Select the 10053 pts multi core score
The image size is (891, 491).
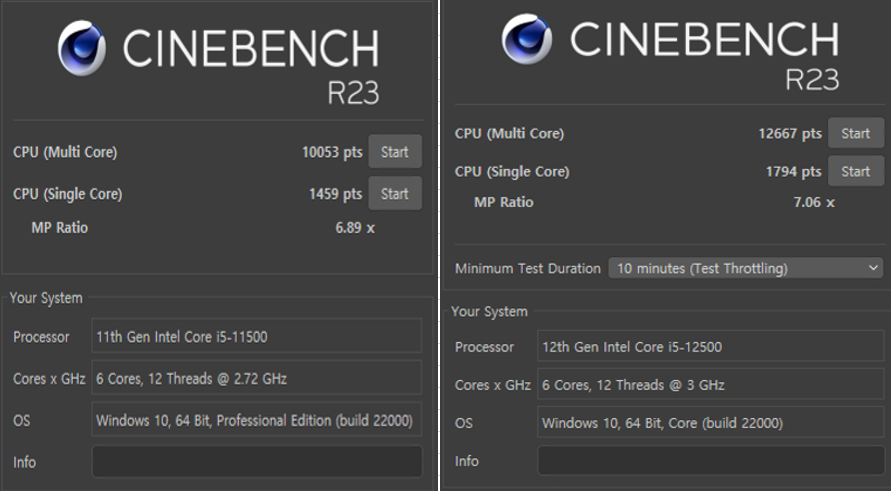pos(332,152)
